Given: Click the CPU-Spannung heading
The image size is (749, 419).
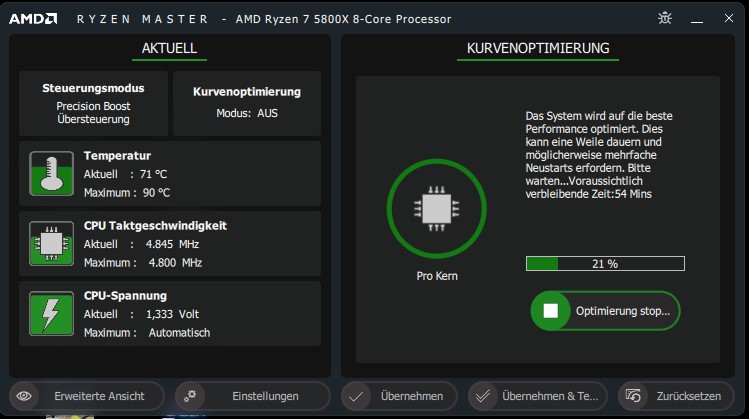Looking at the screenshot, I should [125, 296].
